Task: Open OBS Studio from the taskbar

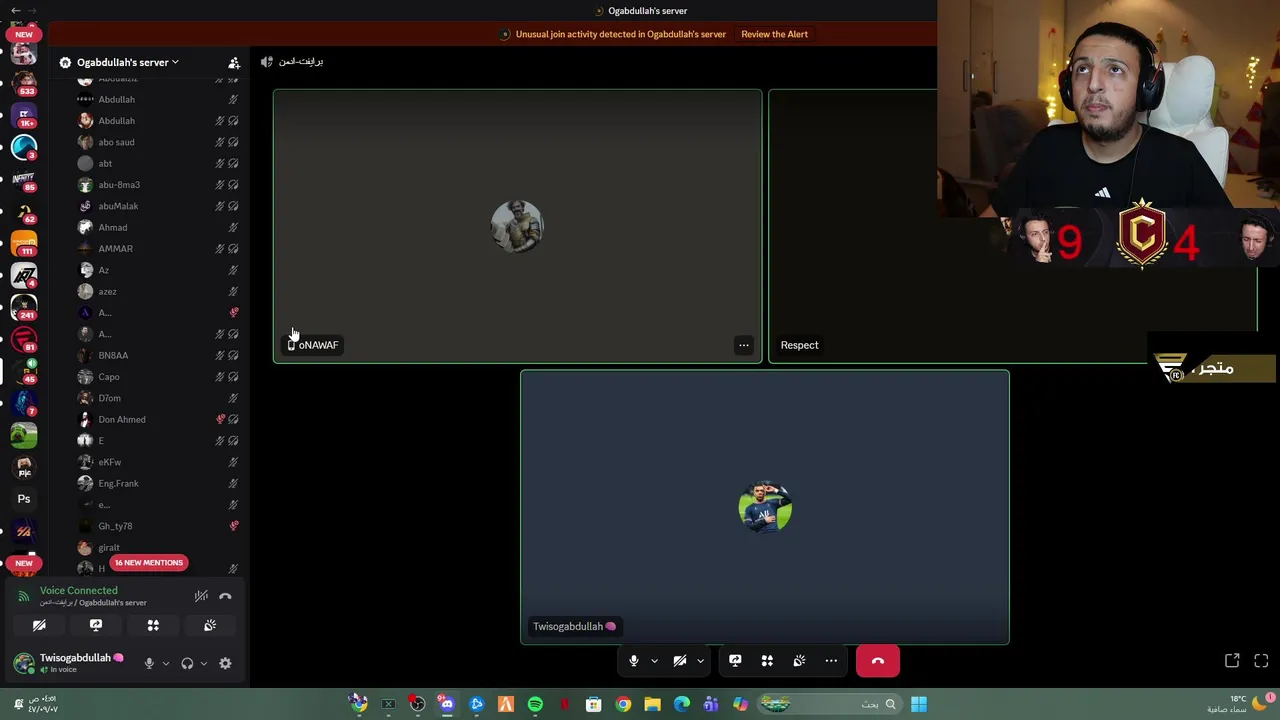Action: click(x=417, y=704)
